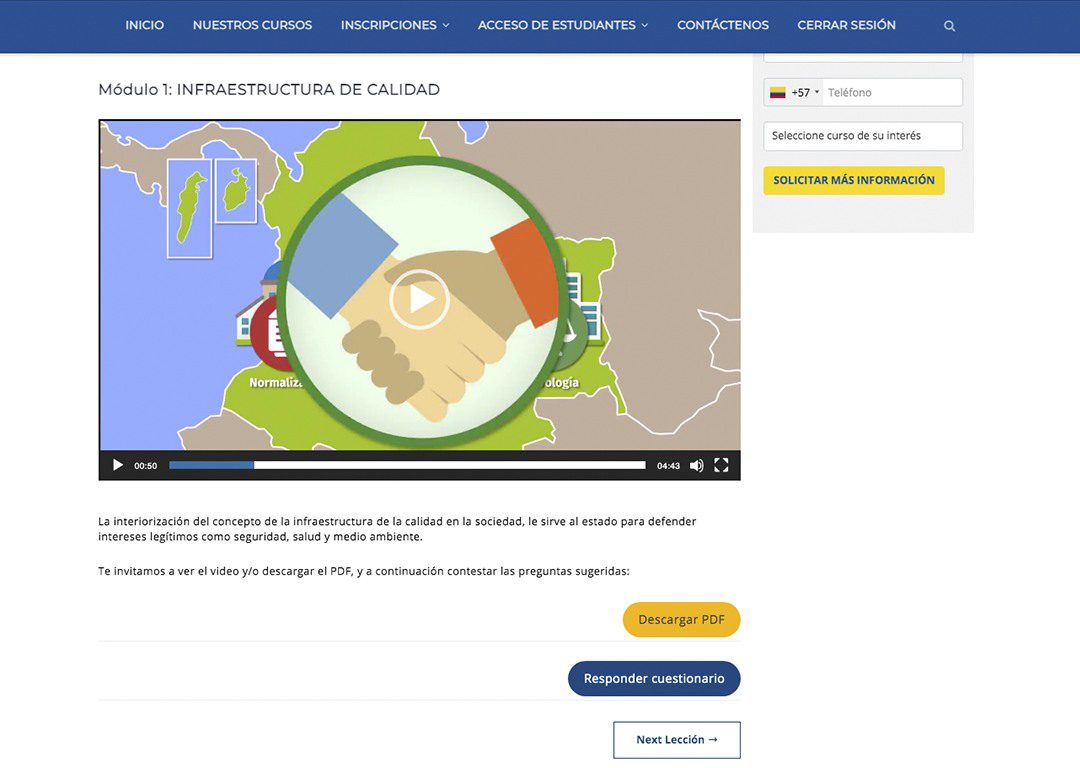1080x768 pixels.
Task: Click CERRAR SESIÓN to log out
Action: coord(846,25)
